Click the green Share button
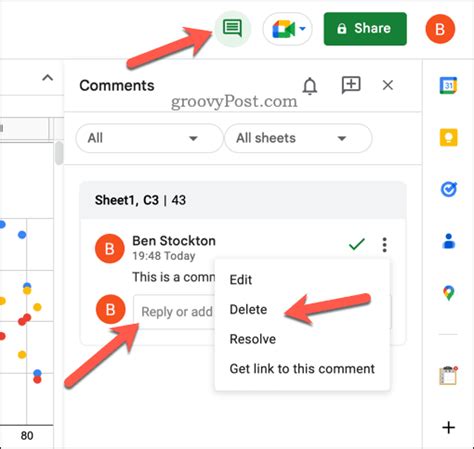The width and height of the screenshot is (474, 449). click(x=365, y=29)
